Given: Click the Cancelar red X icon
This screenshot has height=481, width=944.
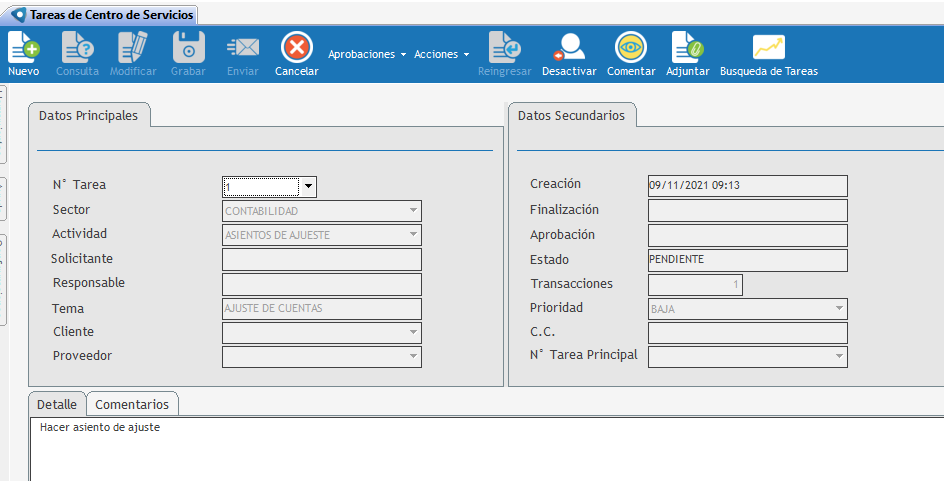Looking at the screenshot, I should pos(297,47).
